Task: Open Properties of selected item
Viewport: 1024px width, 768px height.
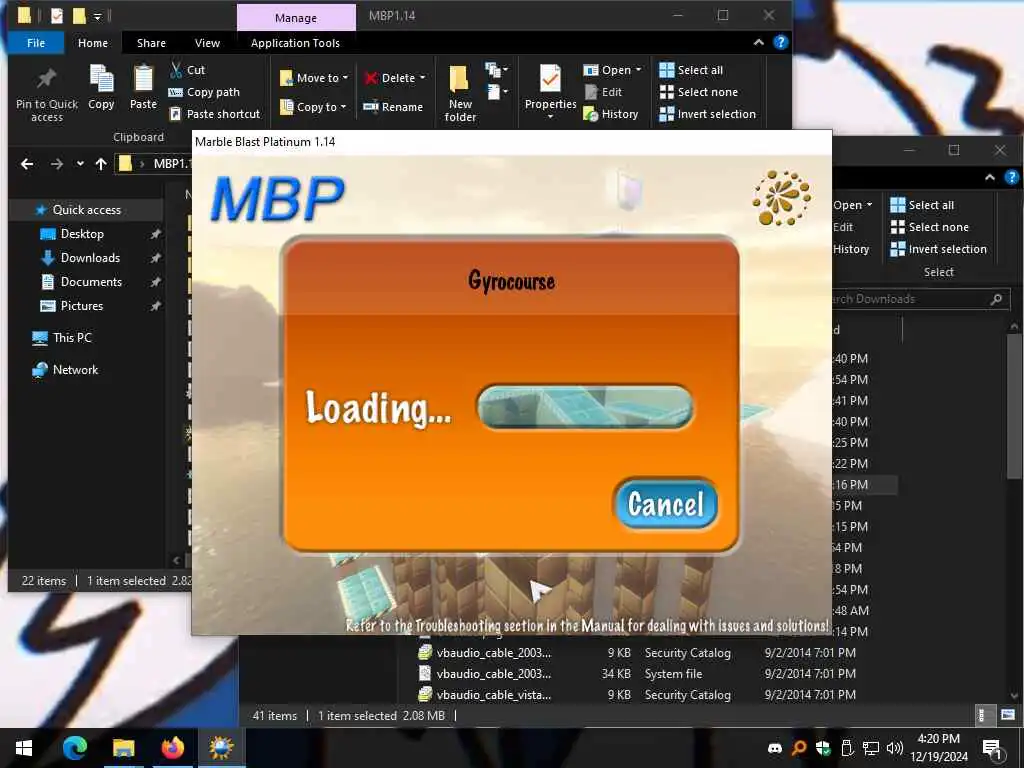Action: [x=551, y=91]
